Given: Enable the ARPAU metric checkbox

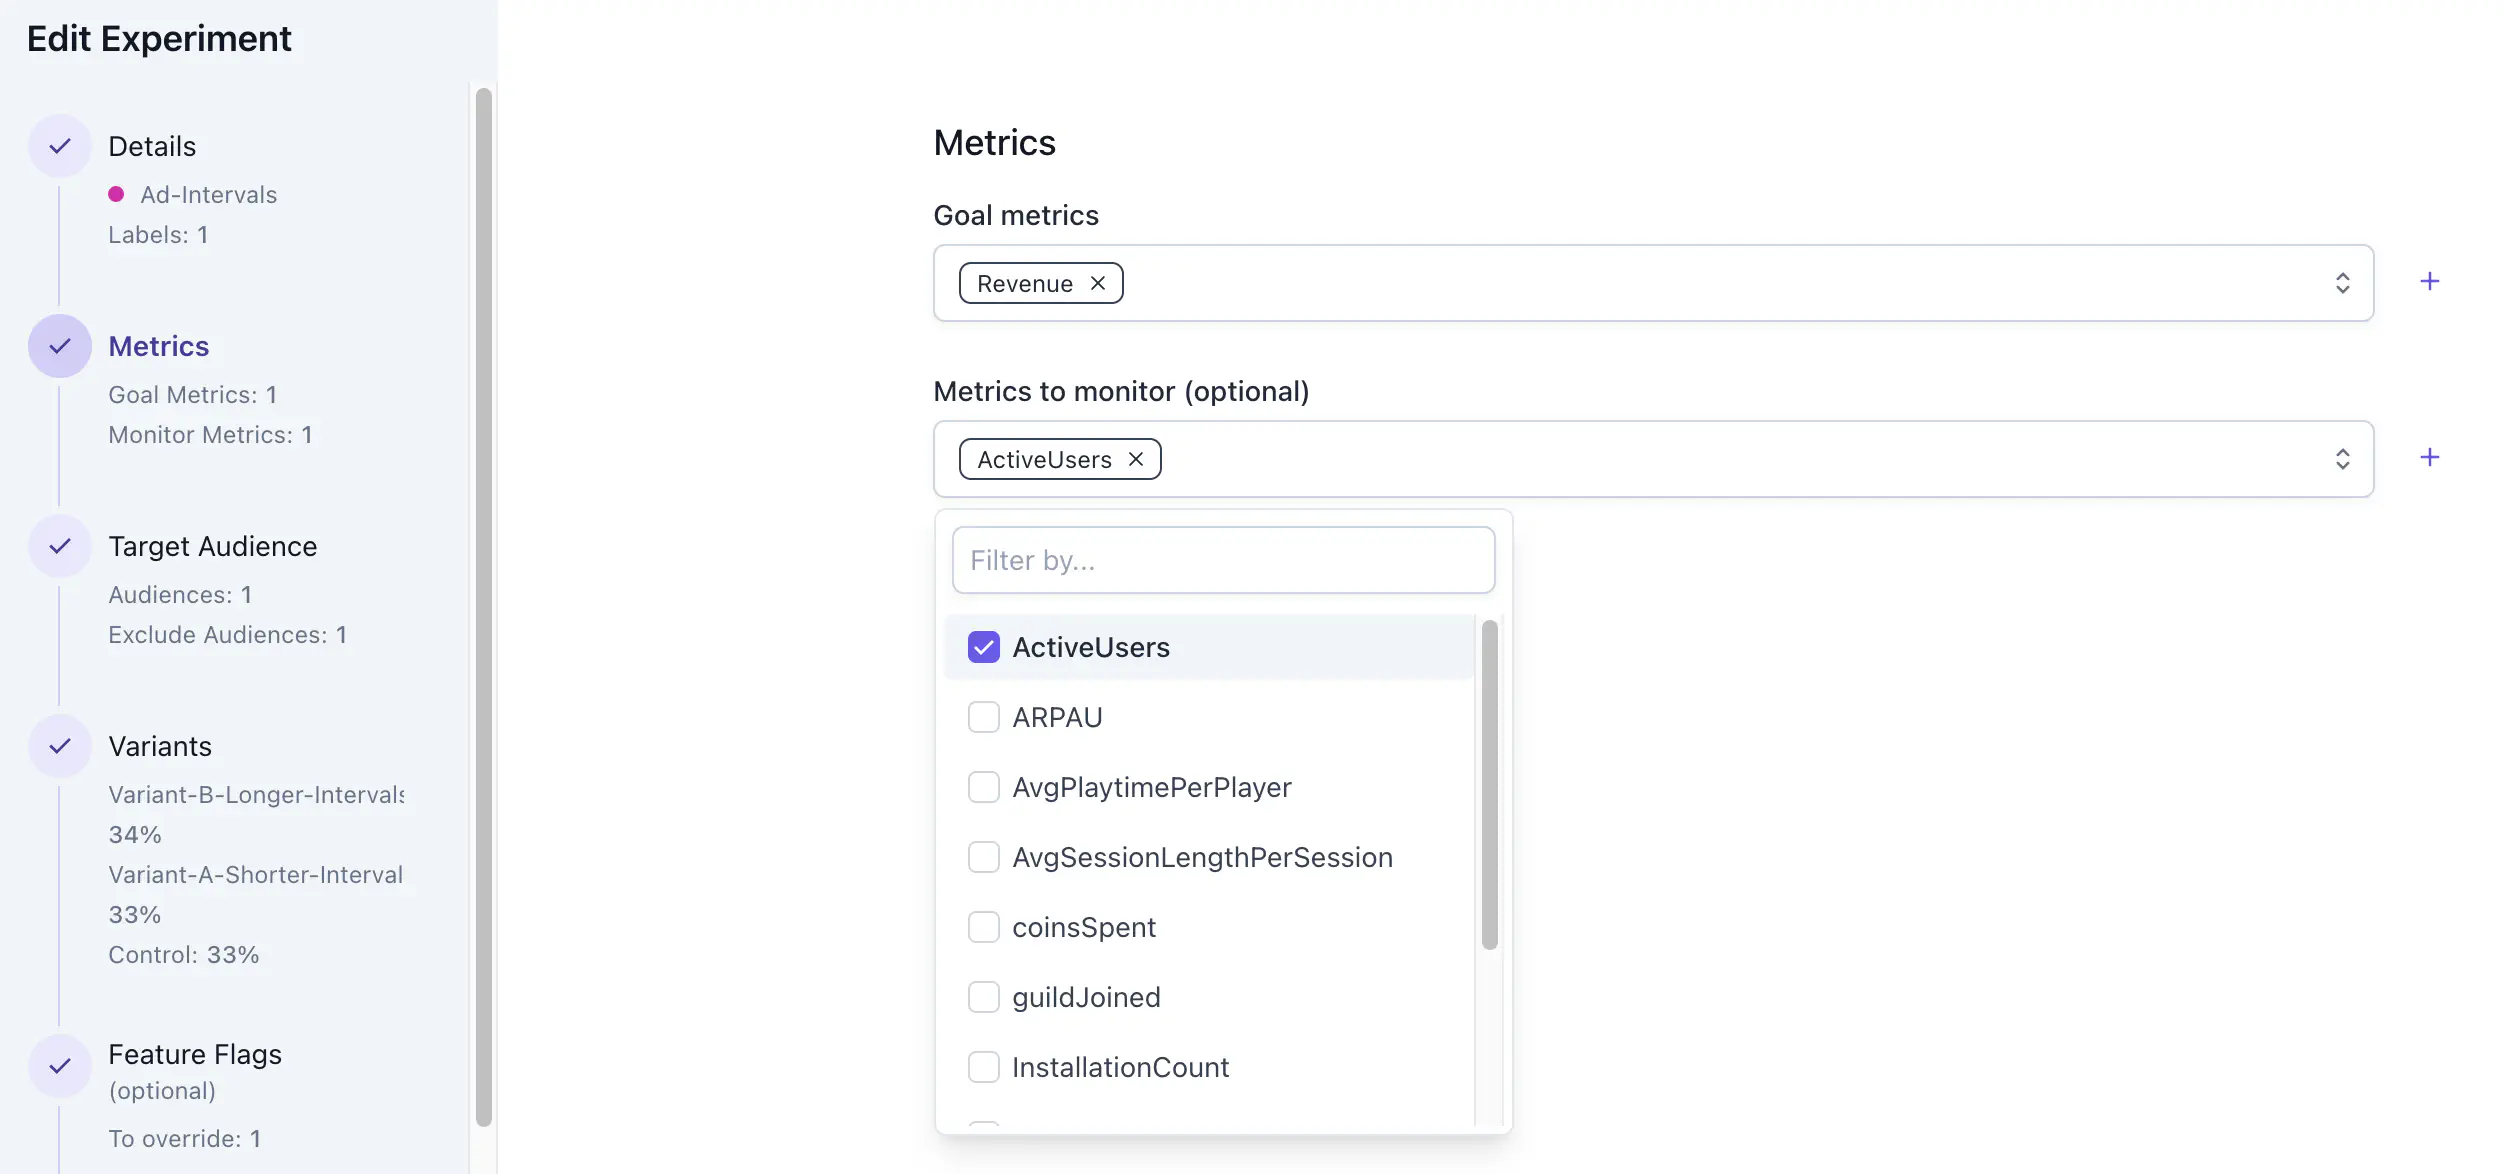Looking at the screenshot, I should pyautogui.click(x=983, y=716).
